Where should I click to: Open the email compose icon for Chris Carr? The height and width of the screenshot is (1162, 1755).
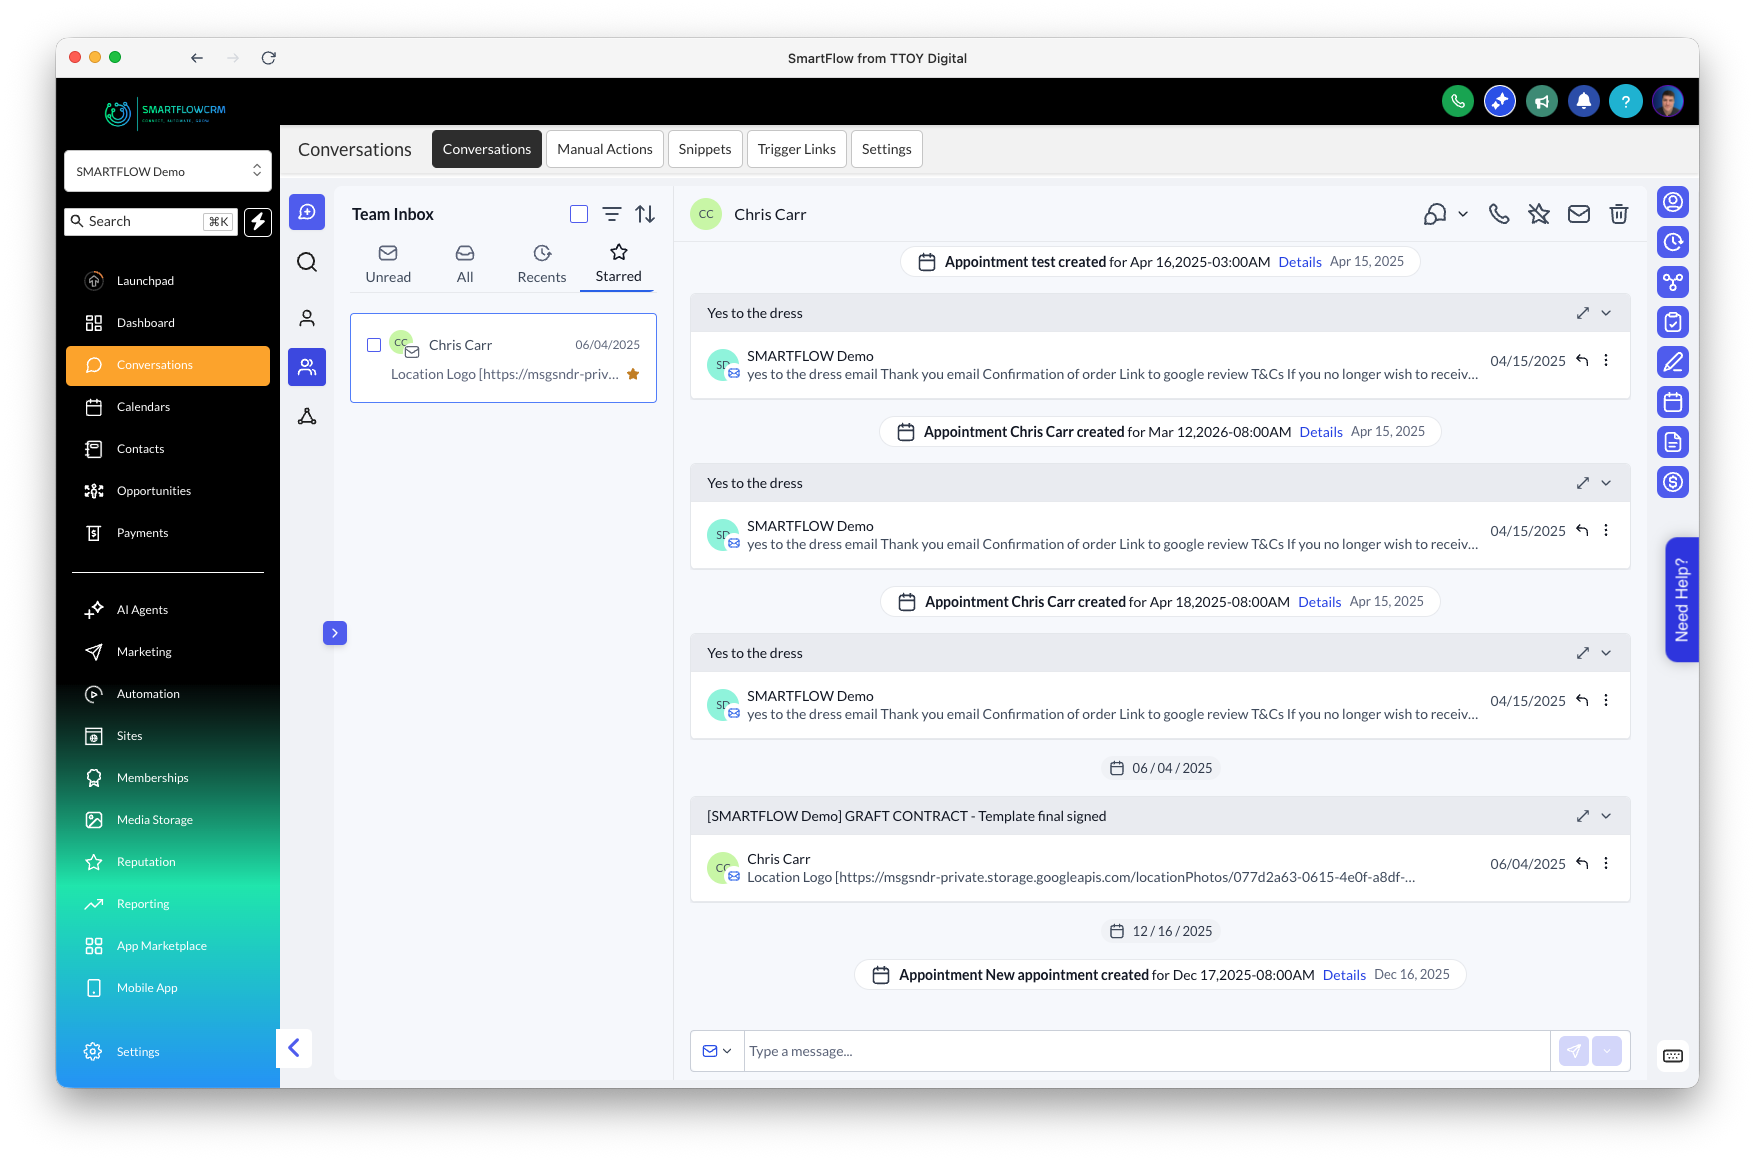pyautogui.click(x=1579, y=213)
